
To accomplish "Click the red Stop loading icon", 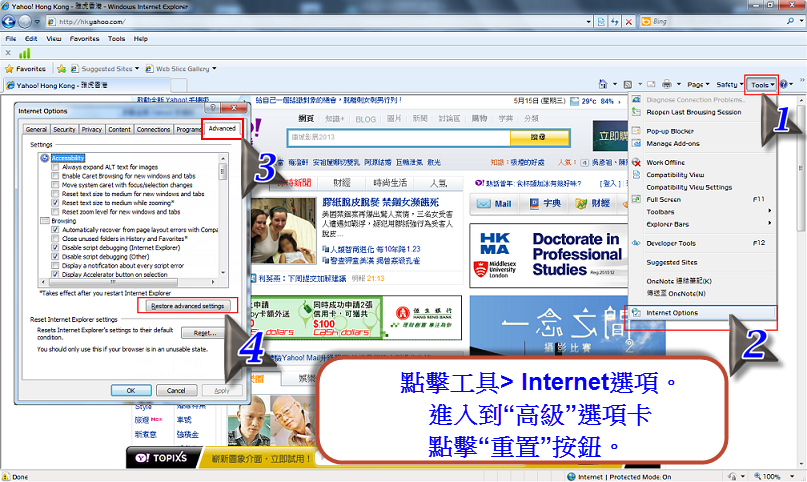I will (628, 22).
